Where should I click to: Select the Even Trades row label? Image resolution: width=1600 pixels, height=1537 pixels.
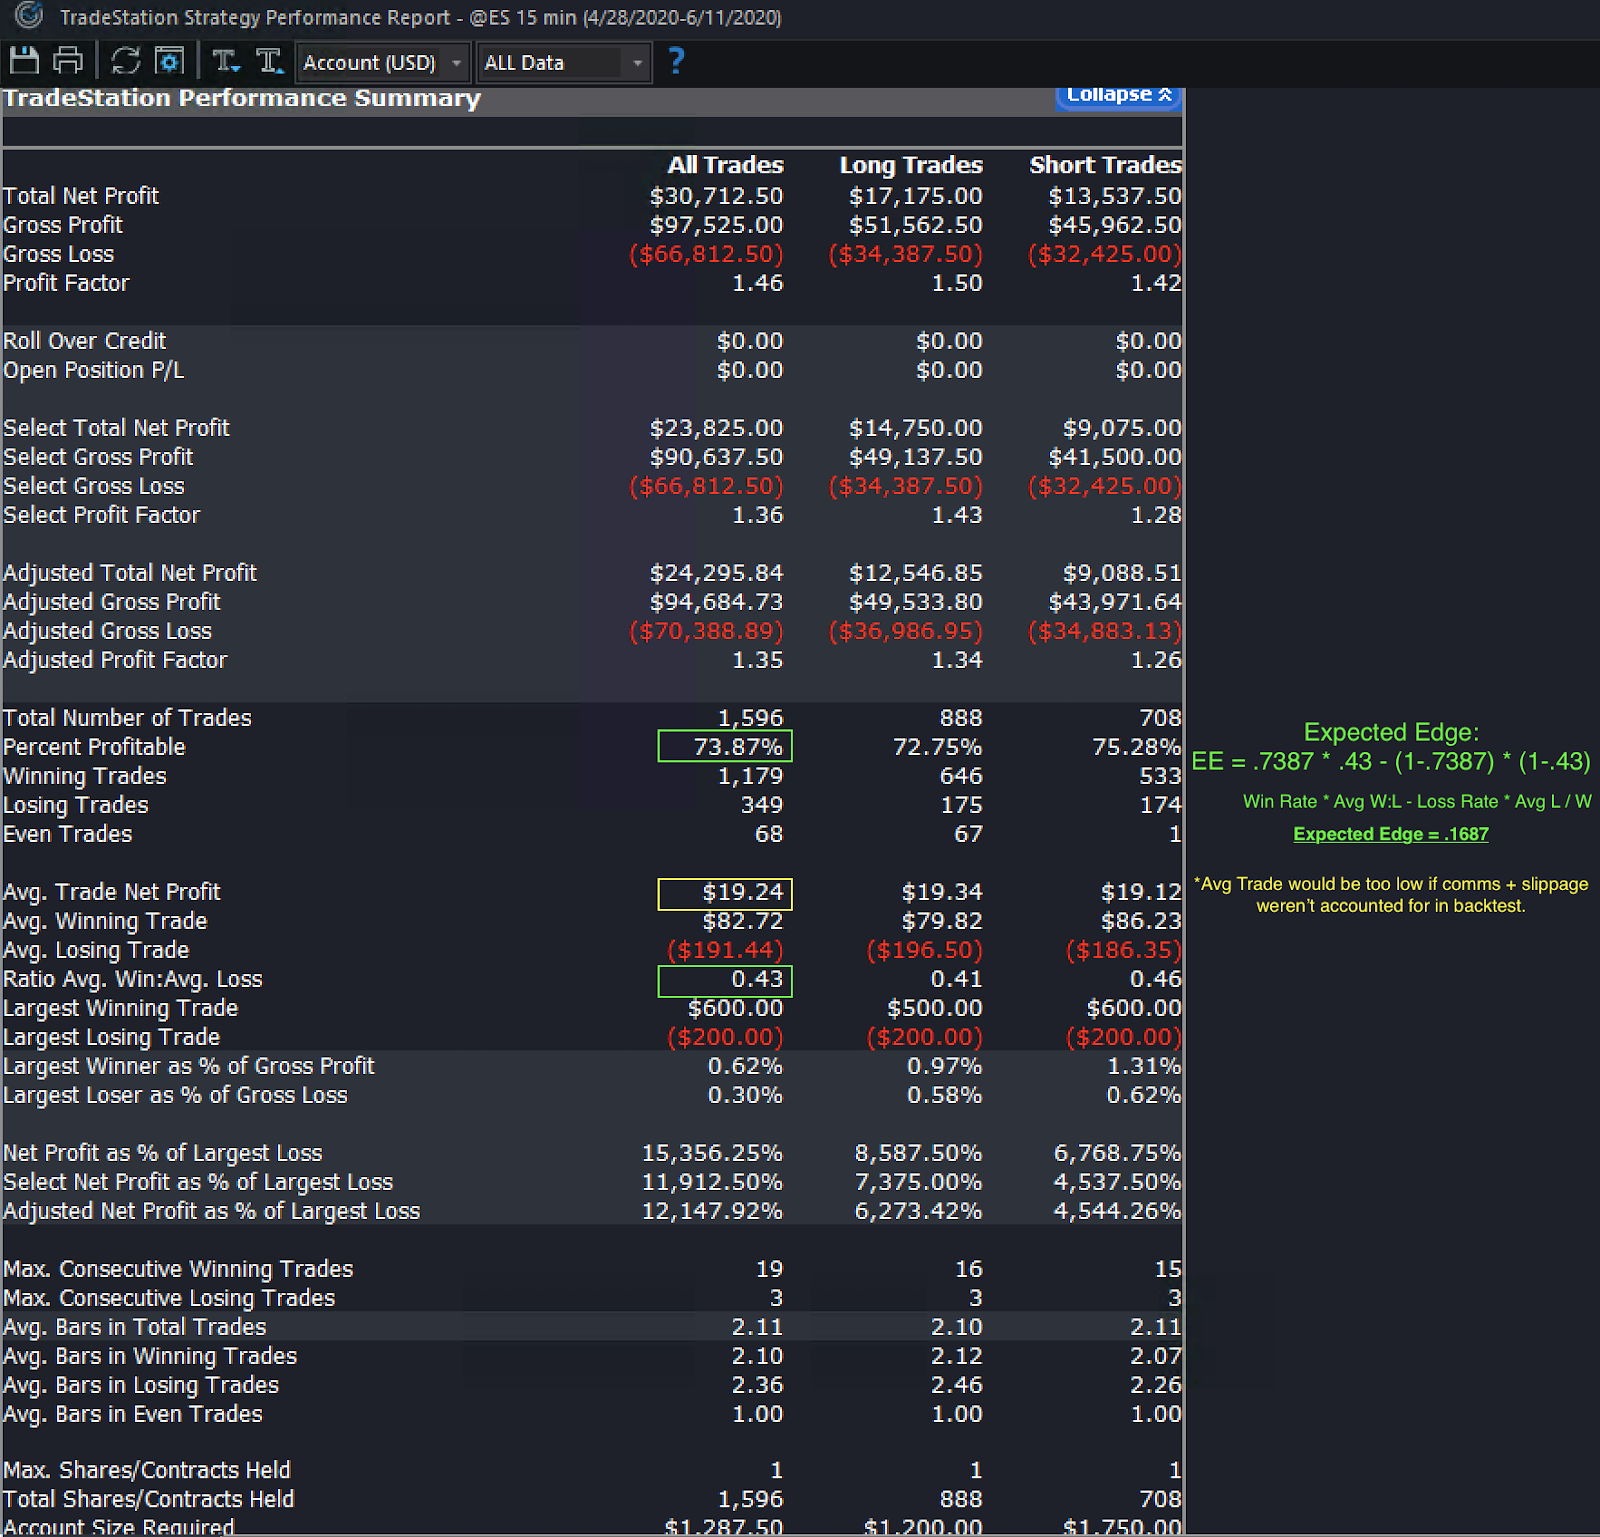pos(68,834)
